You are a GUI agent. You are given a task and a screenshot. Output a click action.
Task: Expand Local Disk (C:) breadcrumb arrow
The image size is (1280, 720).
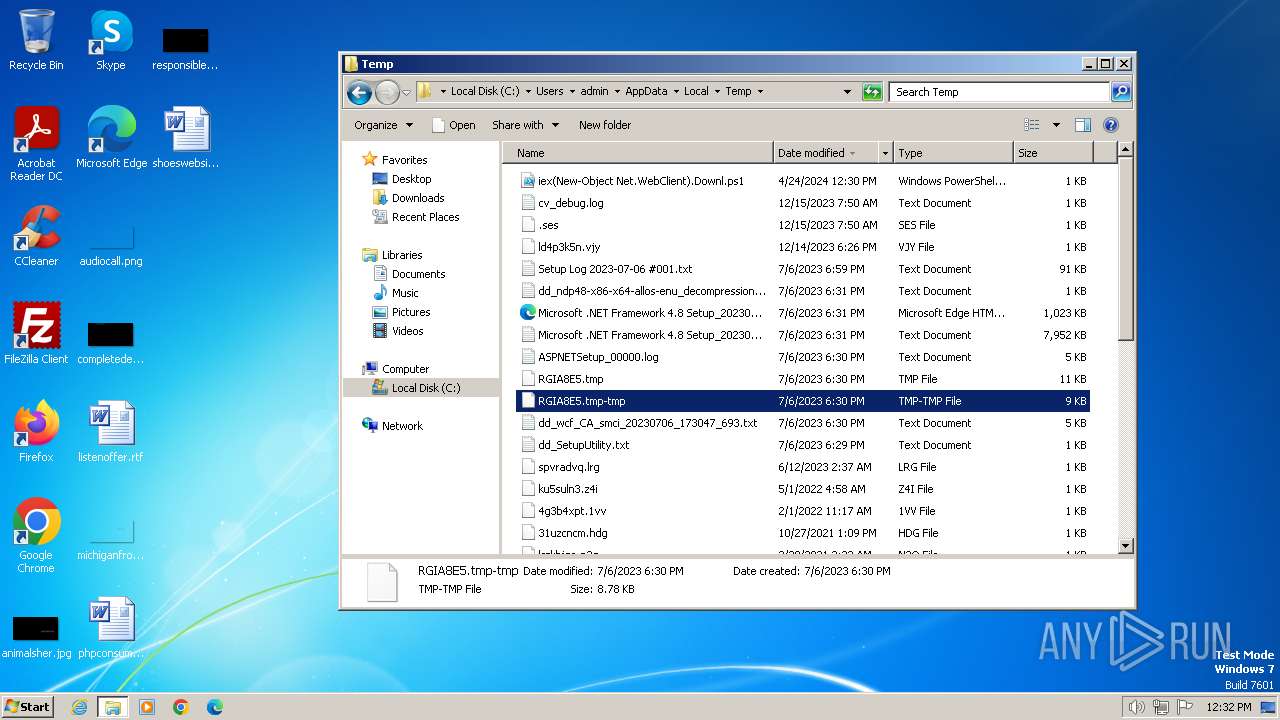[x=528, y=91]
